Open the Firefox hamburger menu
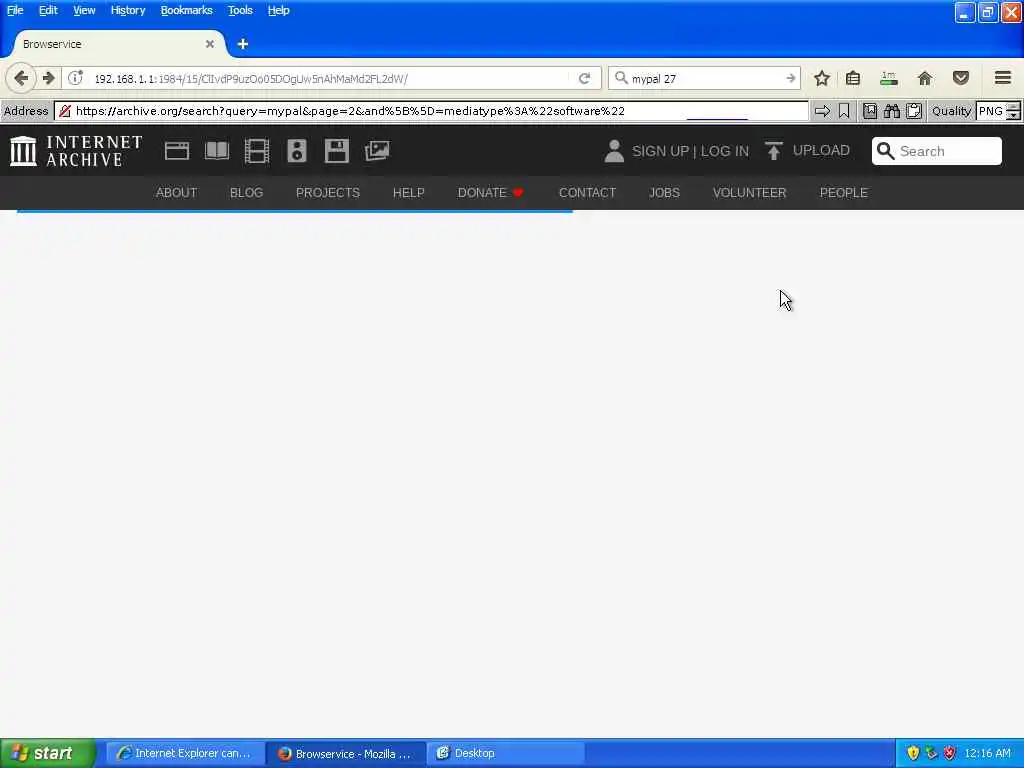The width and height of the screenshot is (1024, 768). [1003, 78]
